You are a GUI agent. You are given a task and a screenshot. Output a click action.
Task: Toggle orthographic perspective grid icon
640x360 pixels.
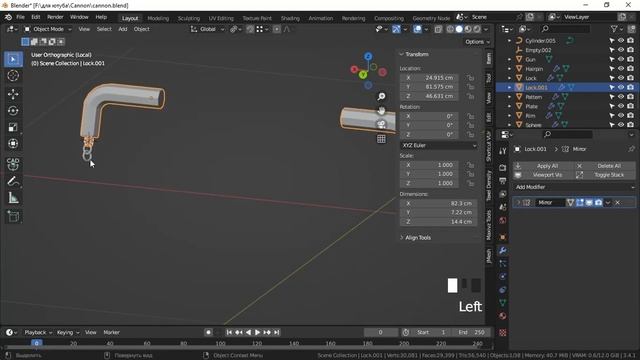(x=381, y=139)
